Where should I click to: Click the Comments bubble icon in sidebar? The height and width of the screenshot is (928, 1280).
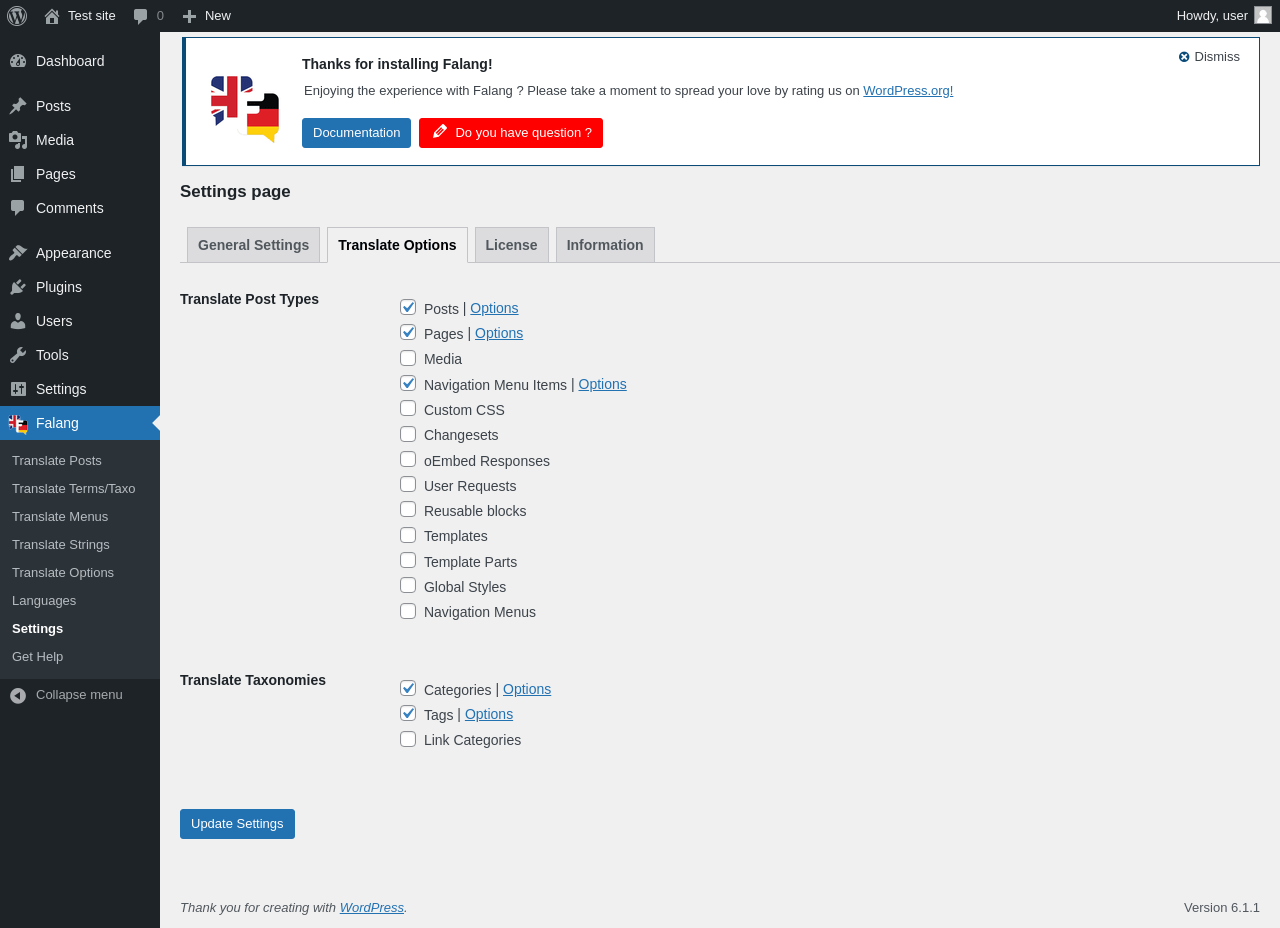pos(18,208)
